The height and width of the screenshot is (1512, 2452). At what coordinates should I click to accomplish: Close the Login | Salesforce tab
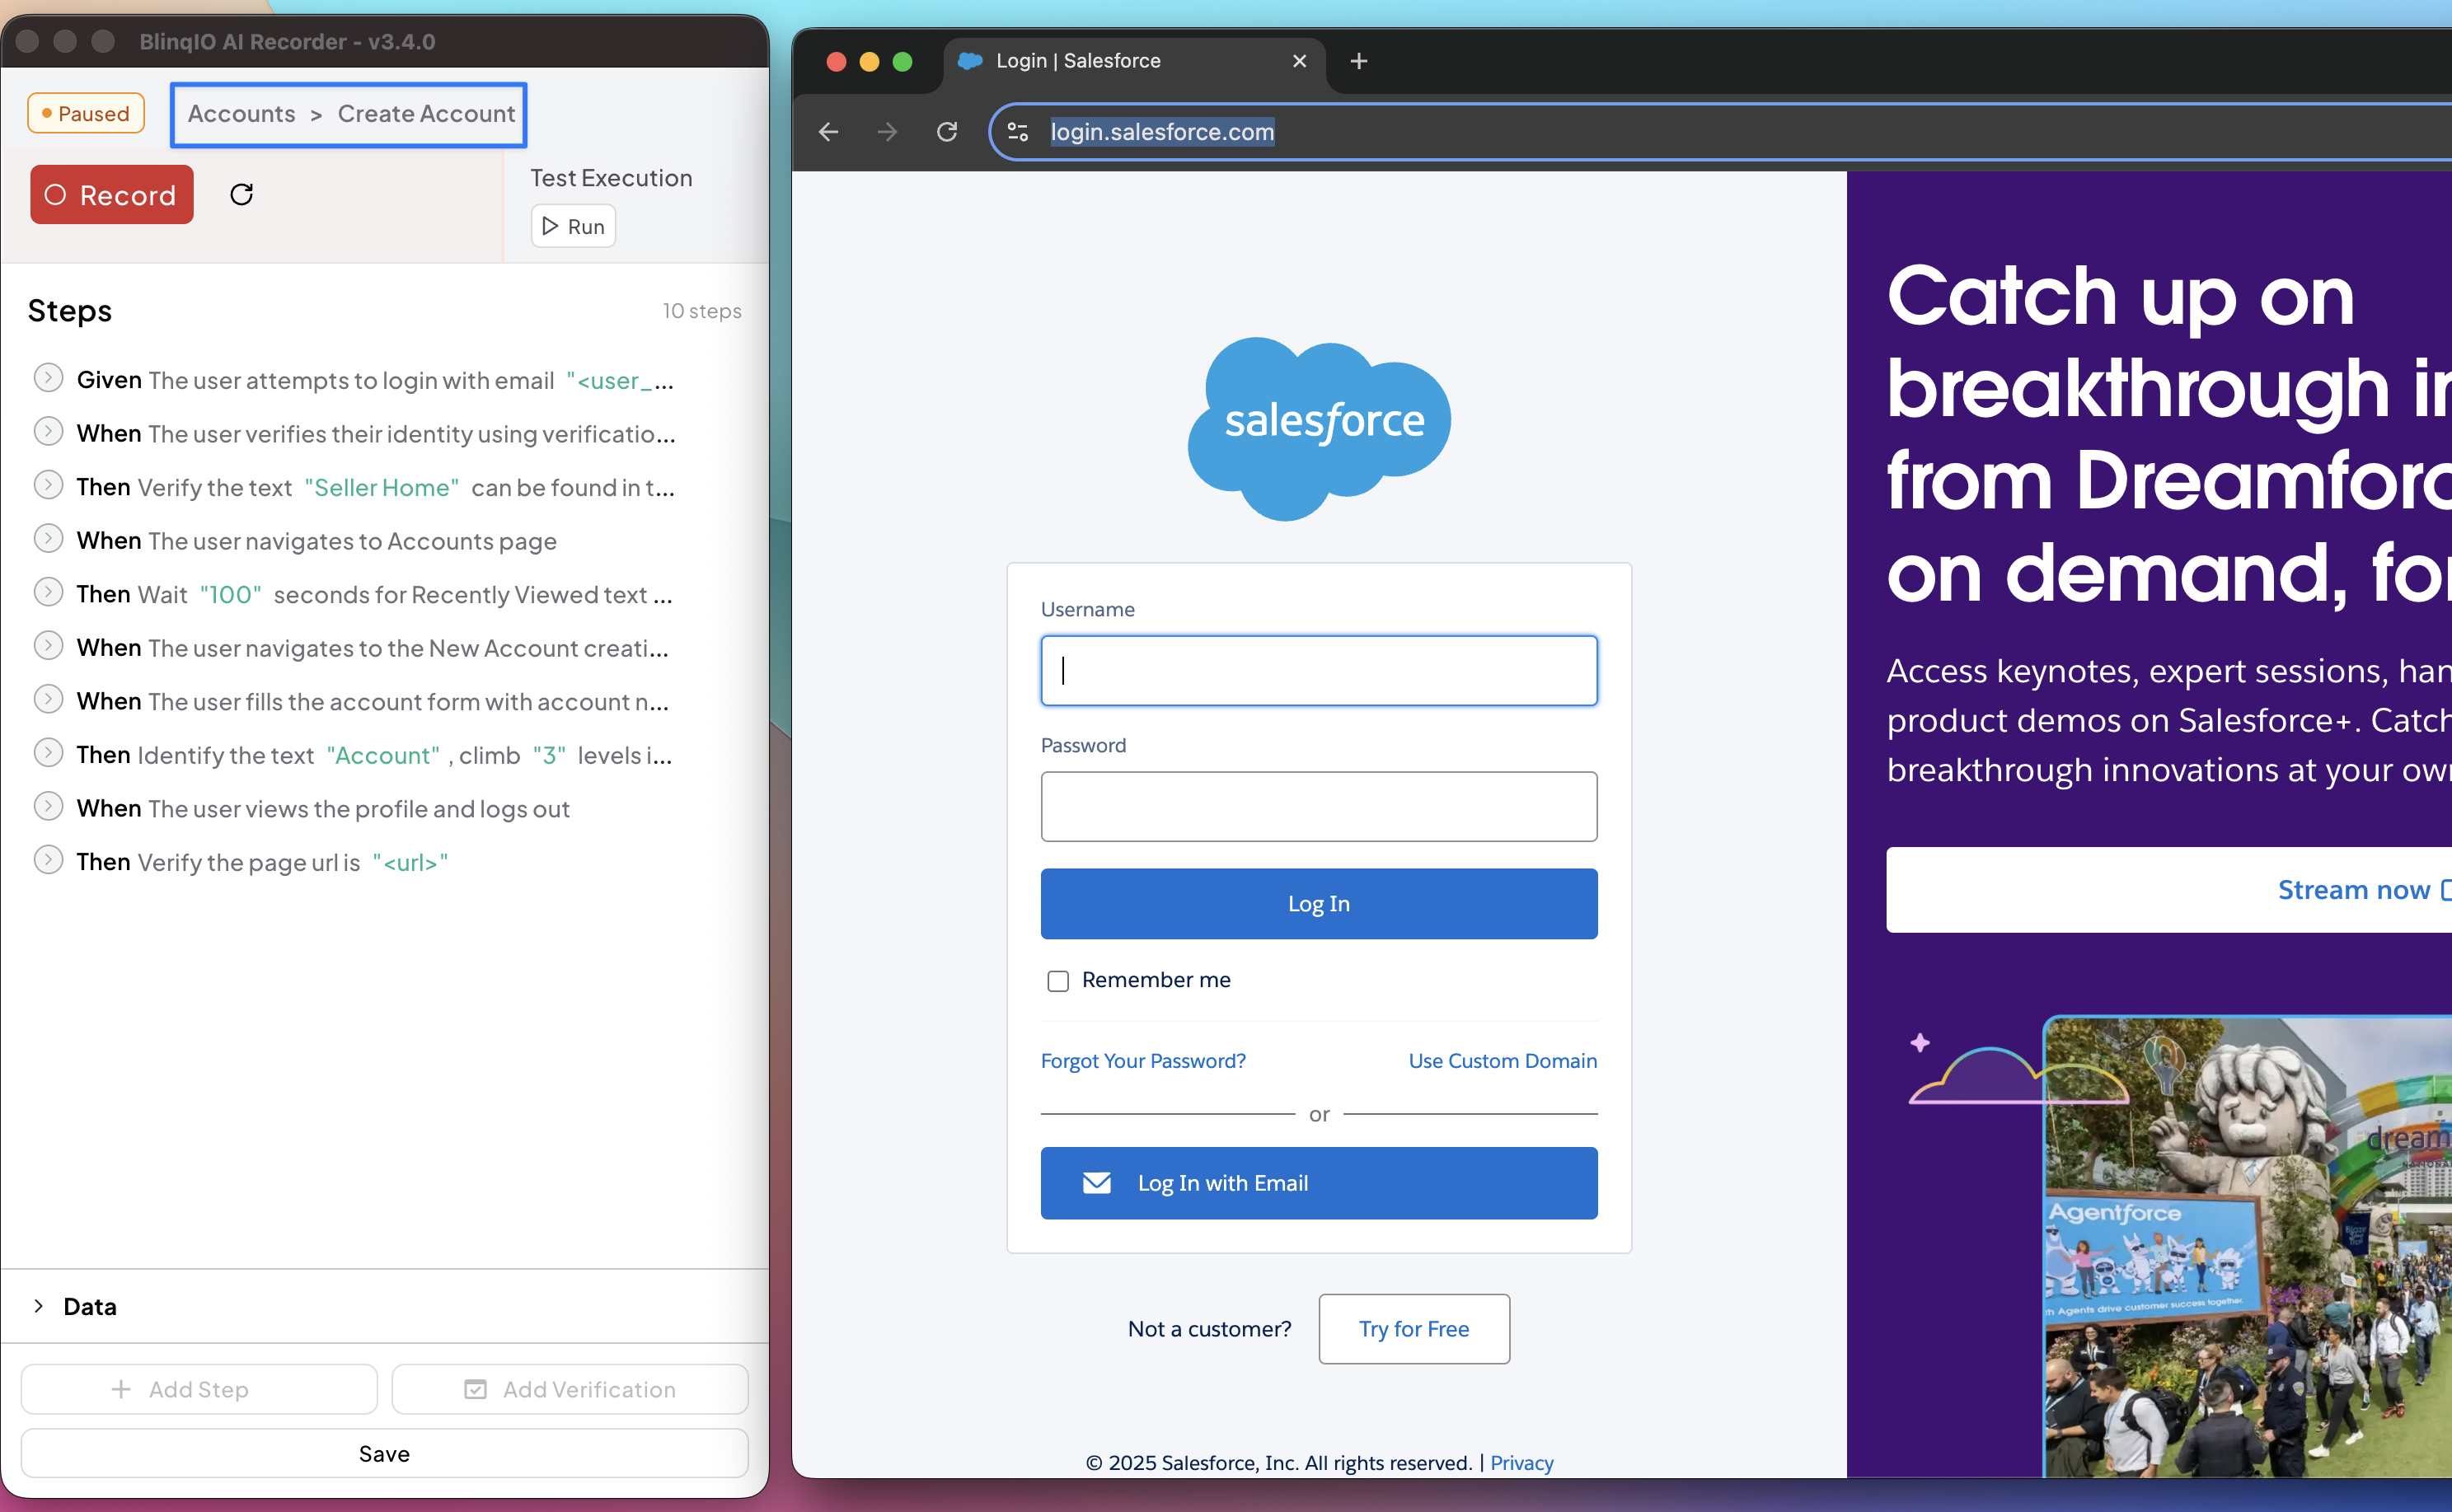[x=1299, y=61]
